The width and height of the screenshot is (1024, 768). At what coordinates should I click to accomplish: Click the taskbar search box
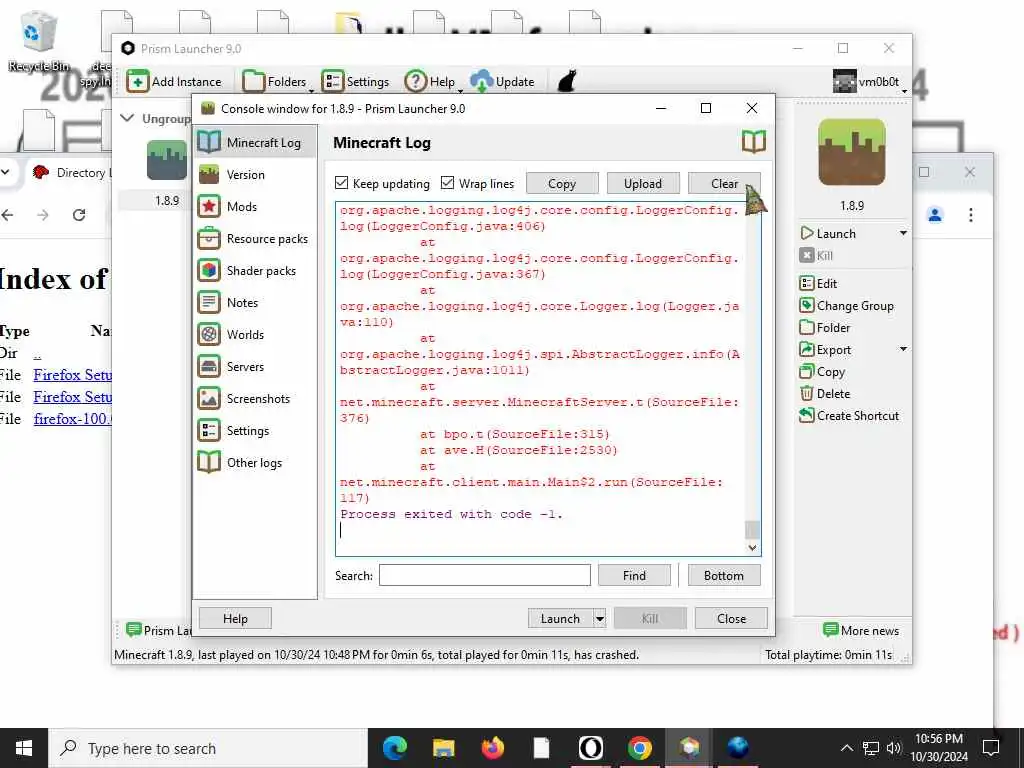click(x=208, y=748)
